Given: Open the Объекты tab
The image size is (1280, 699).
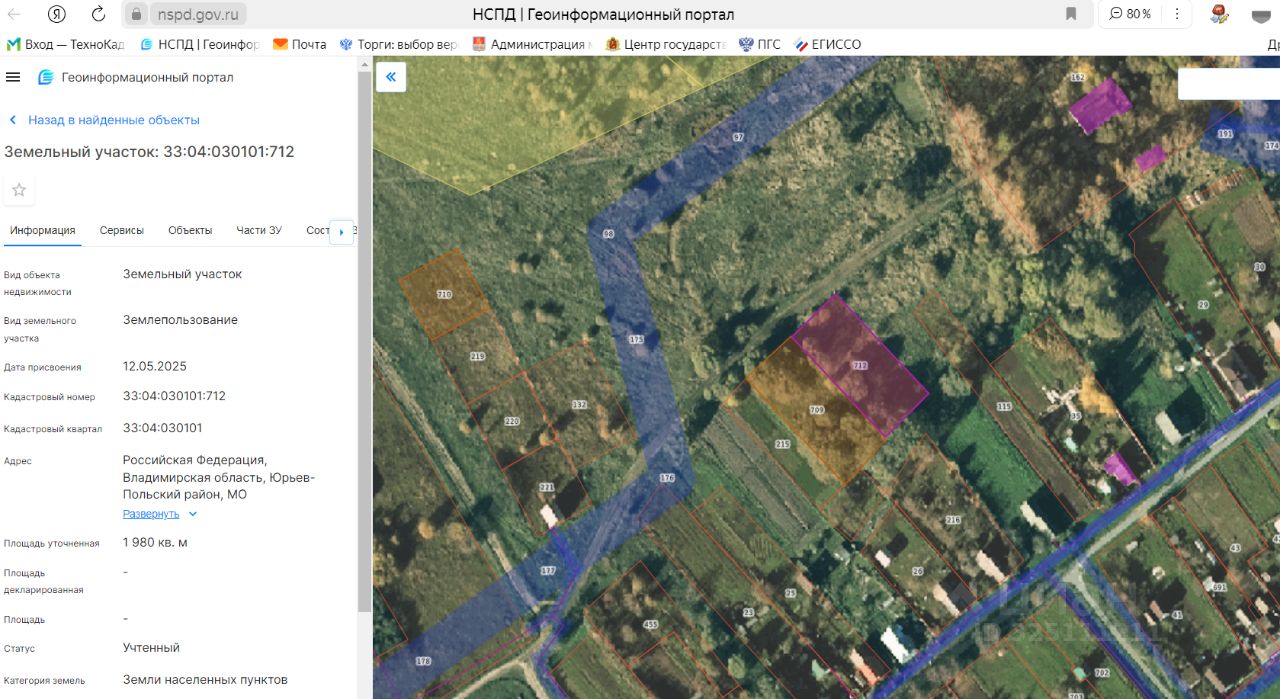Looking at the screenshot, I should click(x=190, y=230).
